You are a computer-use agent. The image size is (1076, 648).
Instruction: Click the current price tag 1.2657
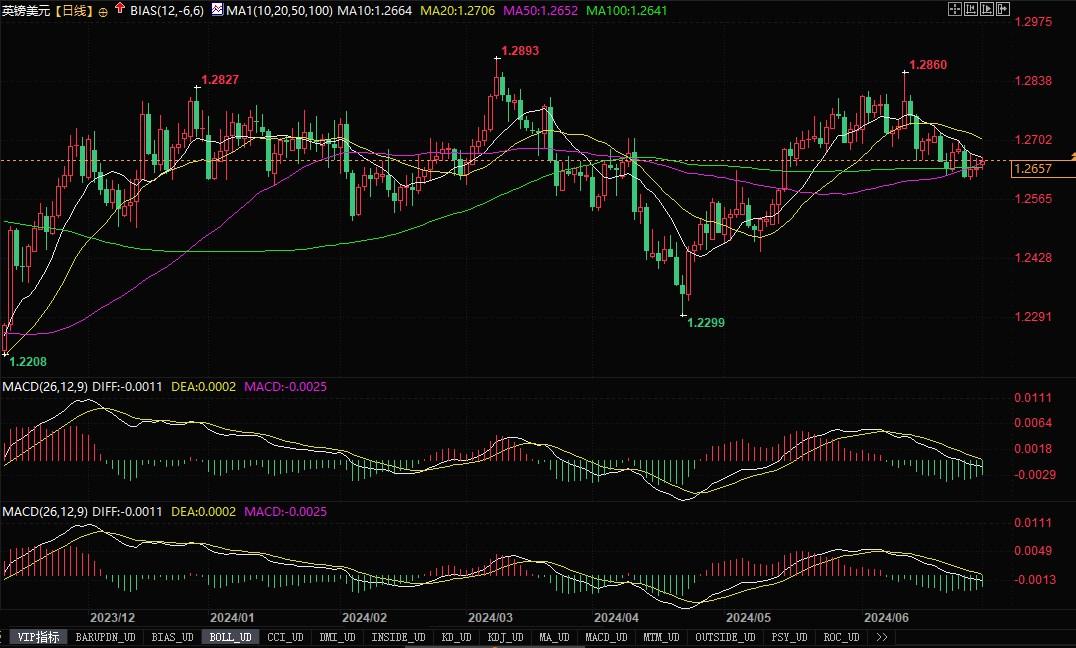tap(1032, 169)
